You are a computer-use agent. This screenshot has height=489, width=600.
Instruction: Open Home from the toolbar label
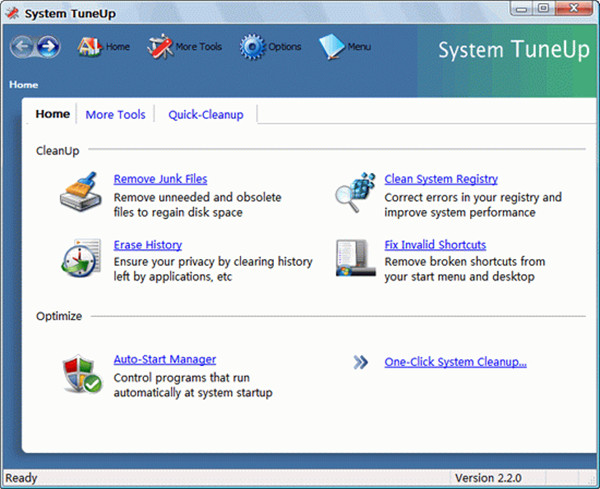coord(118,47)
